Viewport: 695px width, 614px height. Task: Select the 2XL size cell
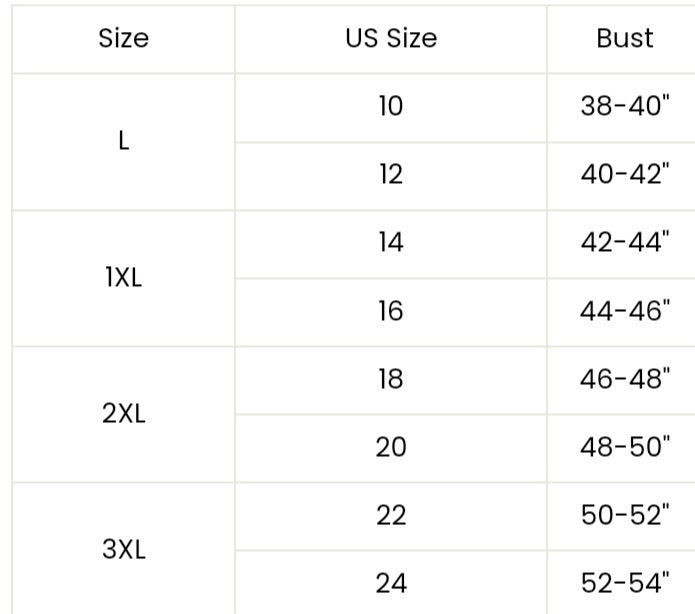[x=124, y=414]
